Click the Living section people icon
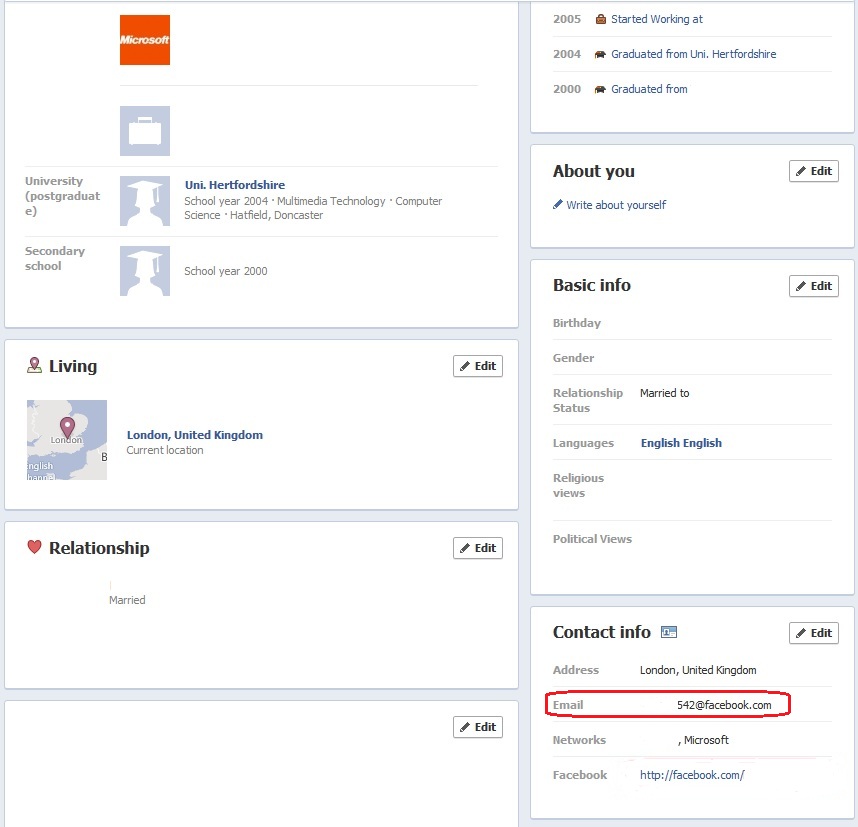This screenshot has height=827, width=858. point(34,366)
